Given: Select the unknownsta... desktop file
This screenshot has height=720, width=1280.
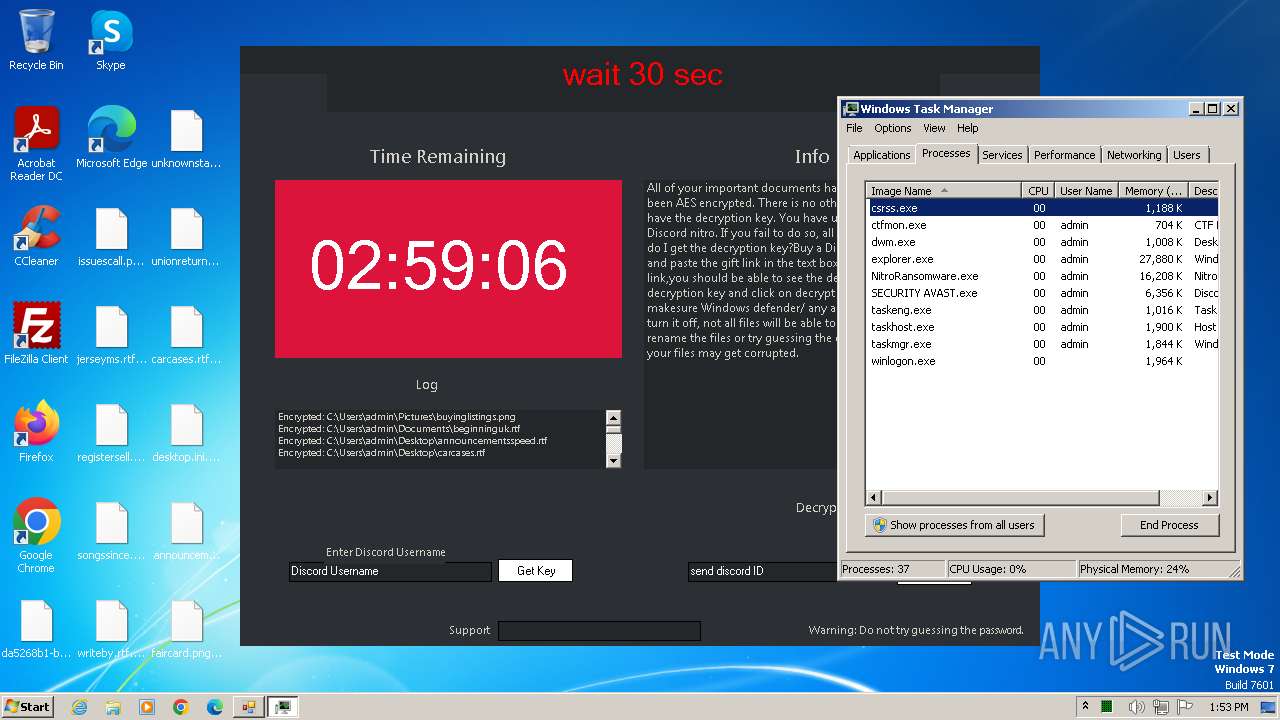Looking at the screenshot, I should click(186, 138).
